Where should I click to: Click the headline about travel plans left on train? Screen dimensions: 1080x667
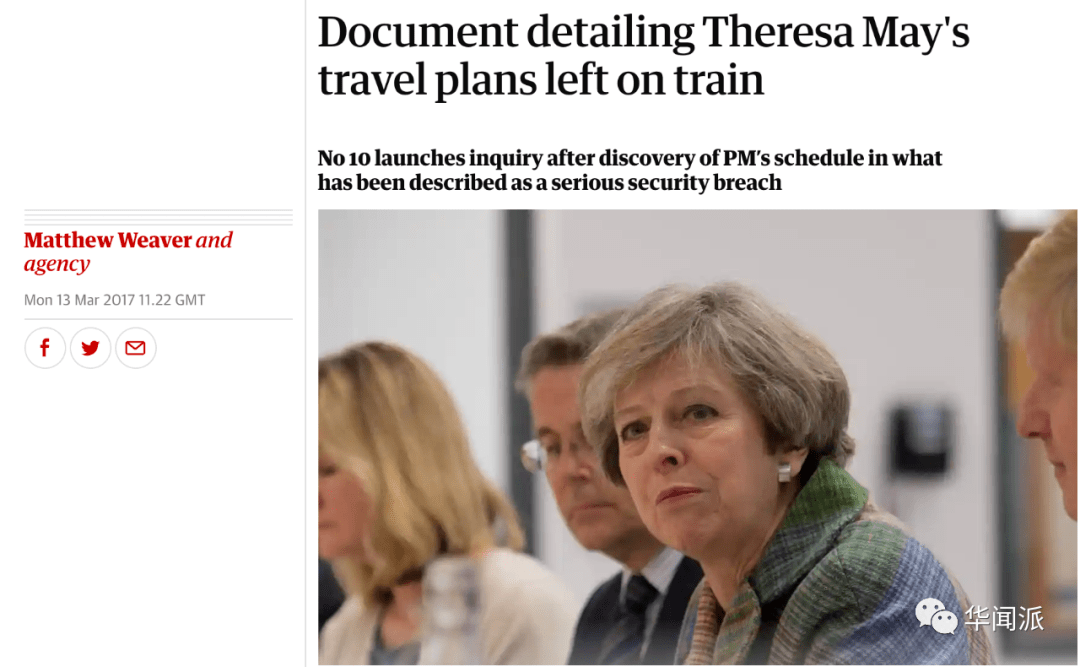[x=643, y=55]
